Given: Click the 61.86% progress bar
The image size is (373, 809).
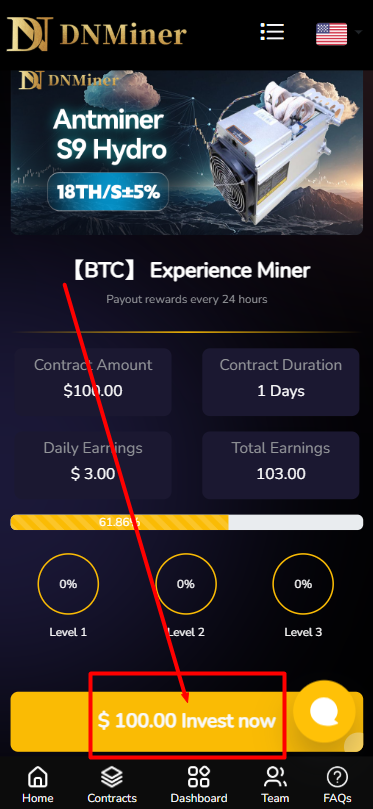Looking at the screenshot, I should (x=187, y=522).
